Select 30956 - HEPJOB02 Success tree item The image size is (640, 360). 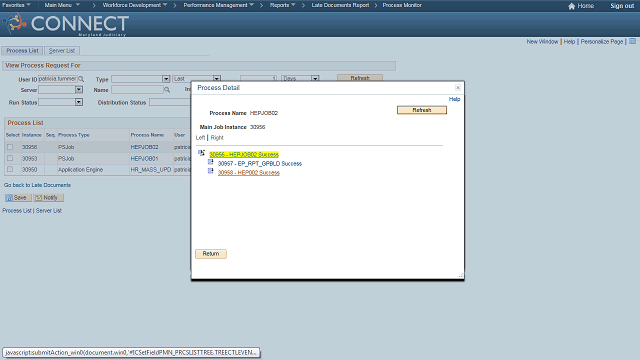point(244,154)
